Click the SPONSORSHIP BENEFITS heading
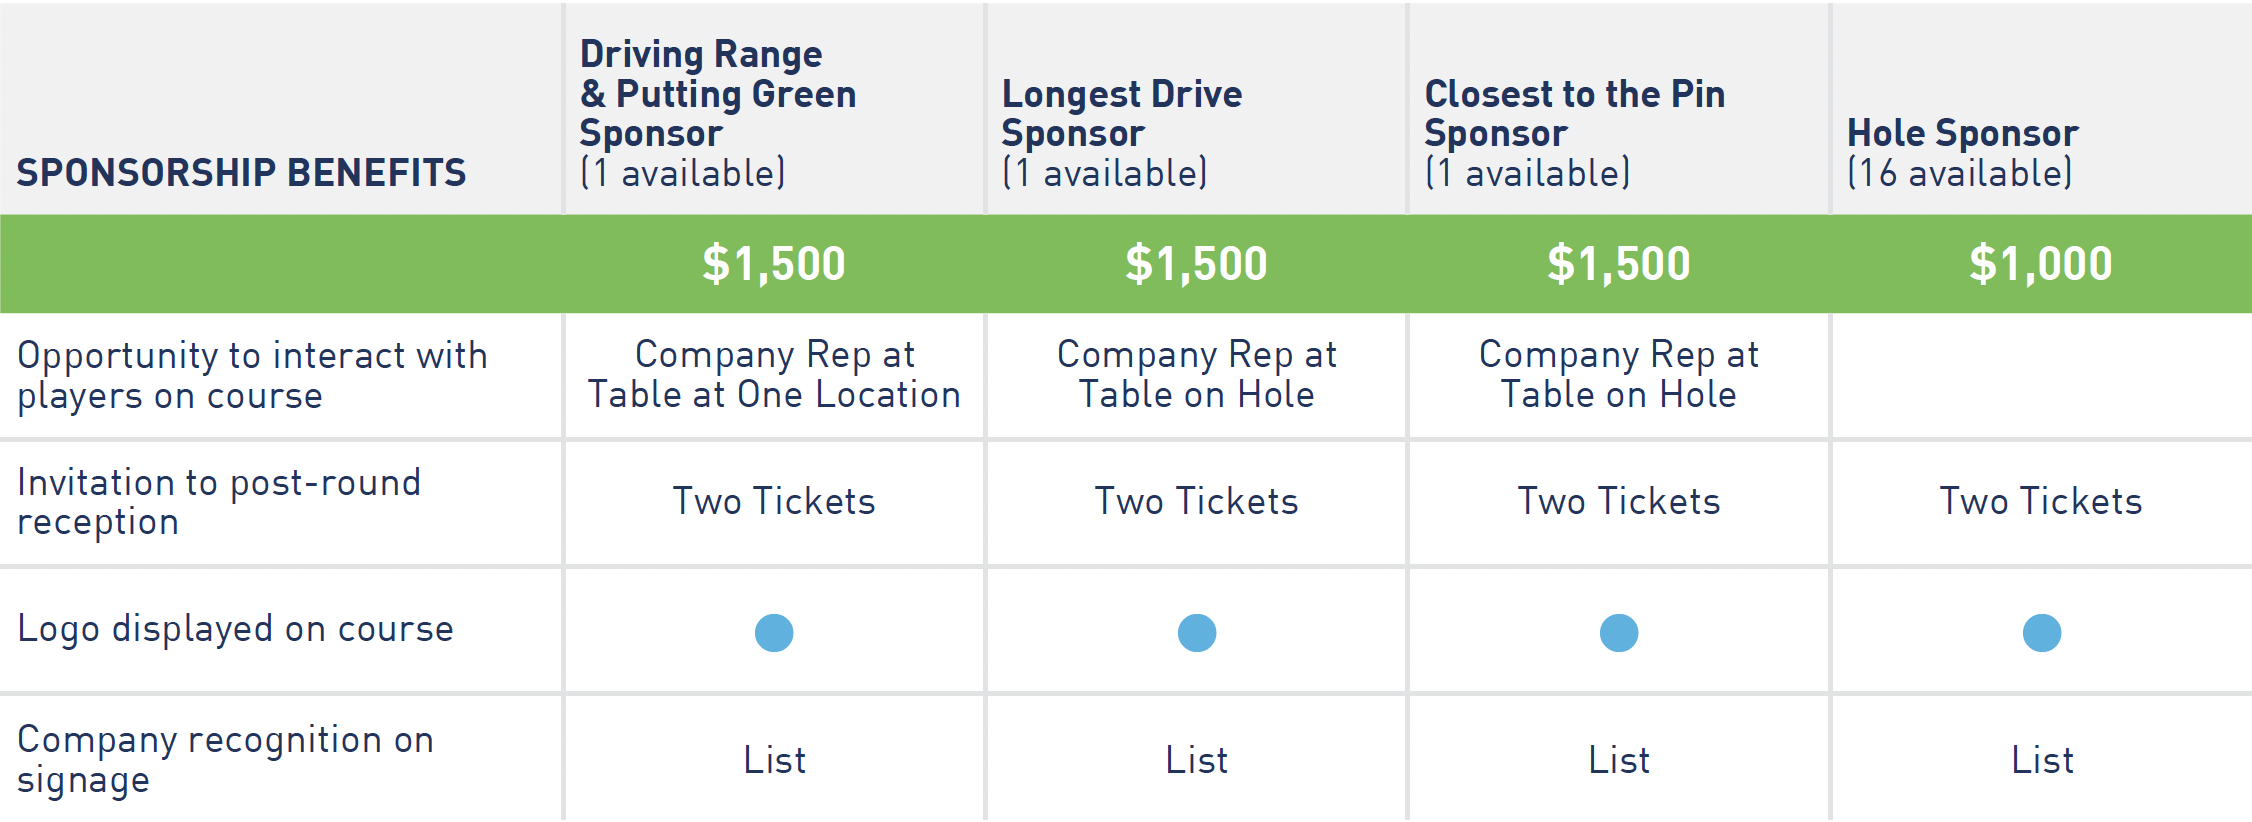 click(241, 172)
